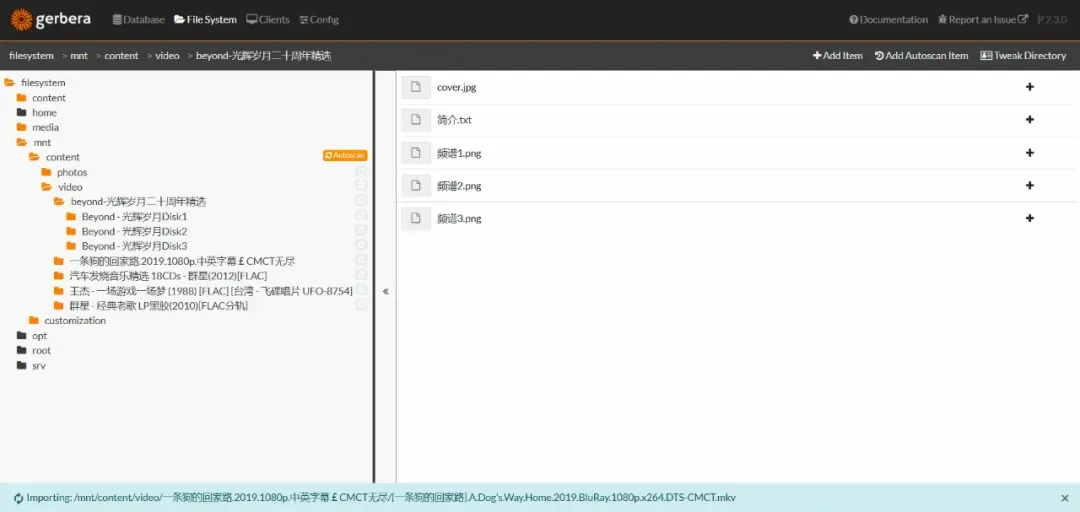Add 频谱2.png using its plus icon
This screenshot has width=1080, height=512.
[x=1029, y=186]
